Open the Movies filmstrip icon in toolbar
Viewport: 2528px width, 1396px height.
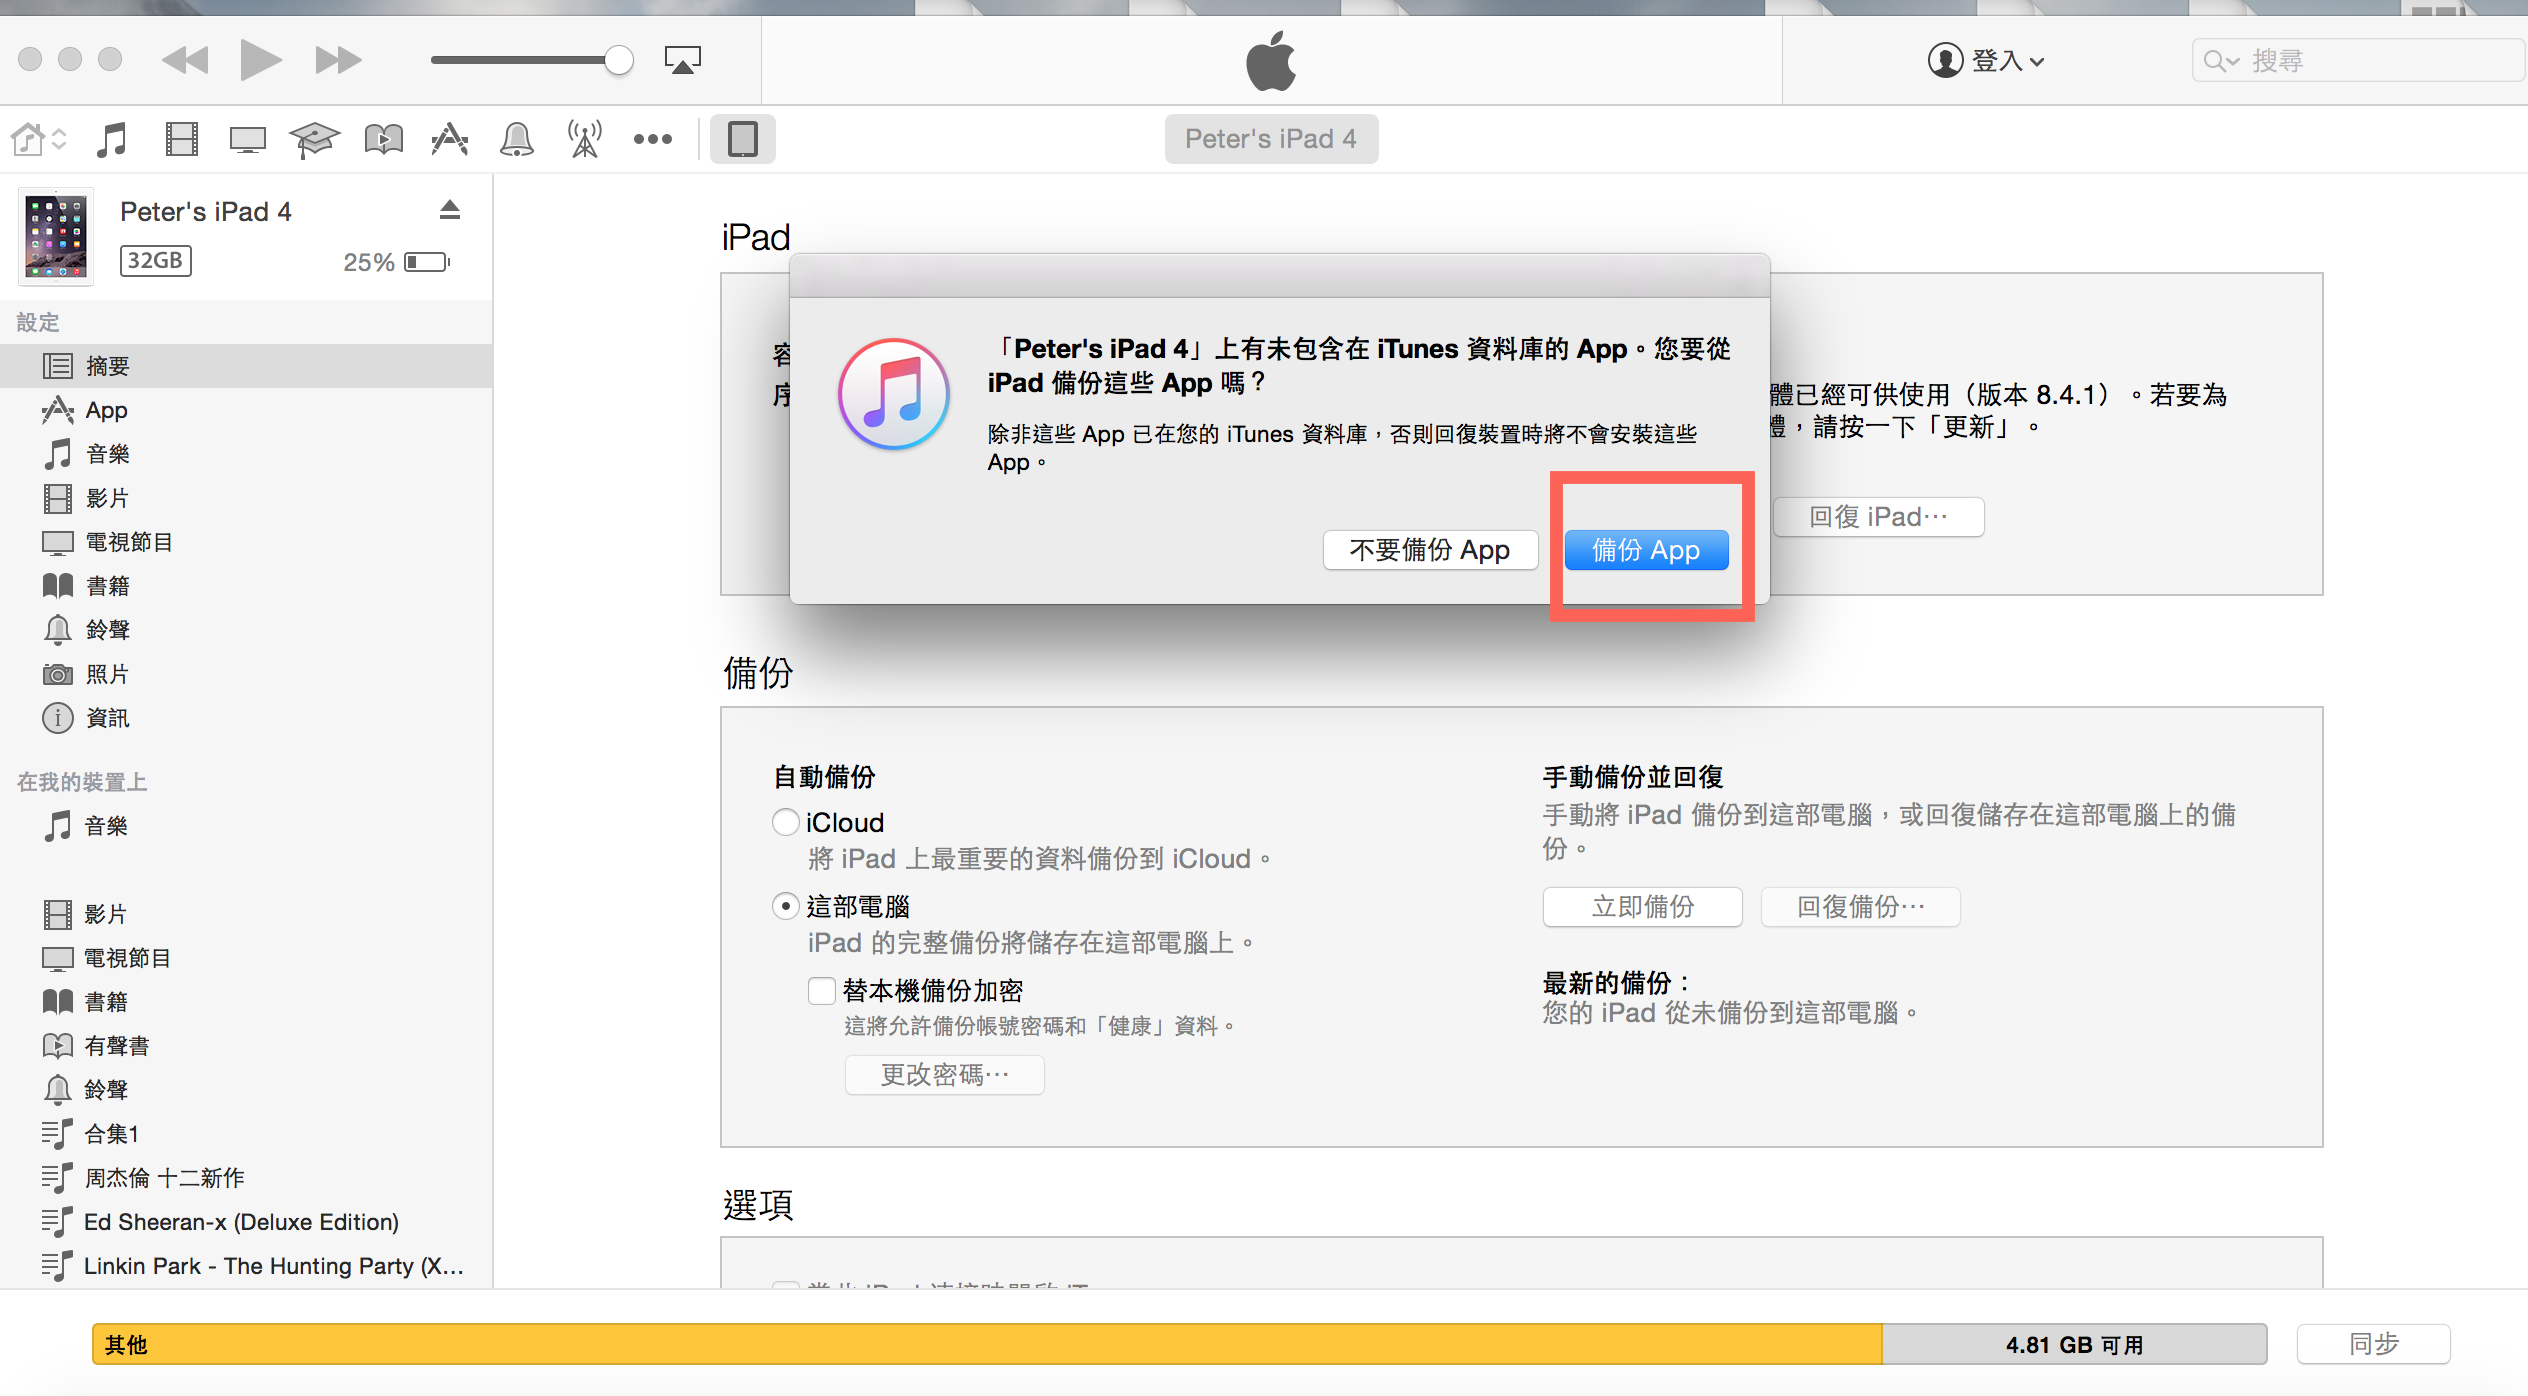point(181,139)
